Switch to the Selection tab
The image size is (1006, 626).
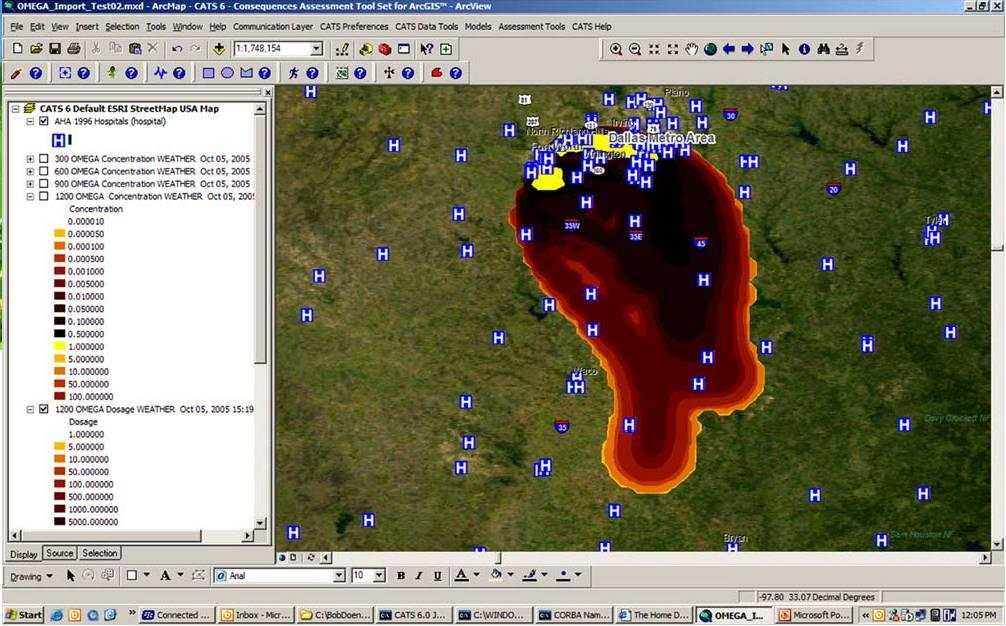tap(100, 553)
